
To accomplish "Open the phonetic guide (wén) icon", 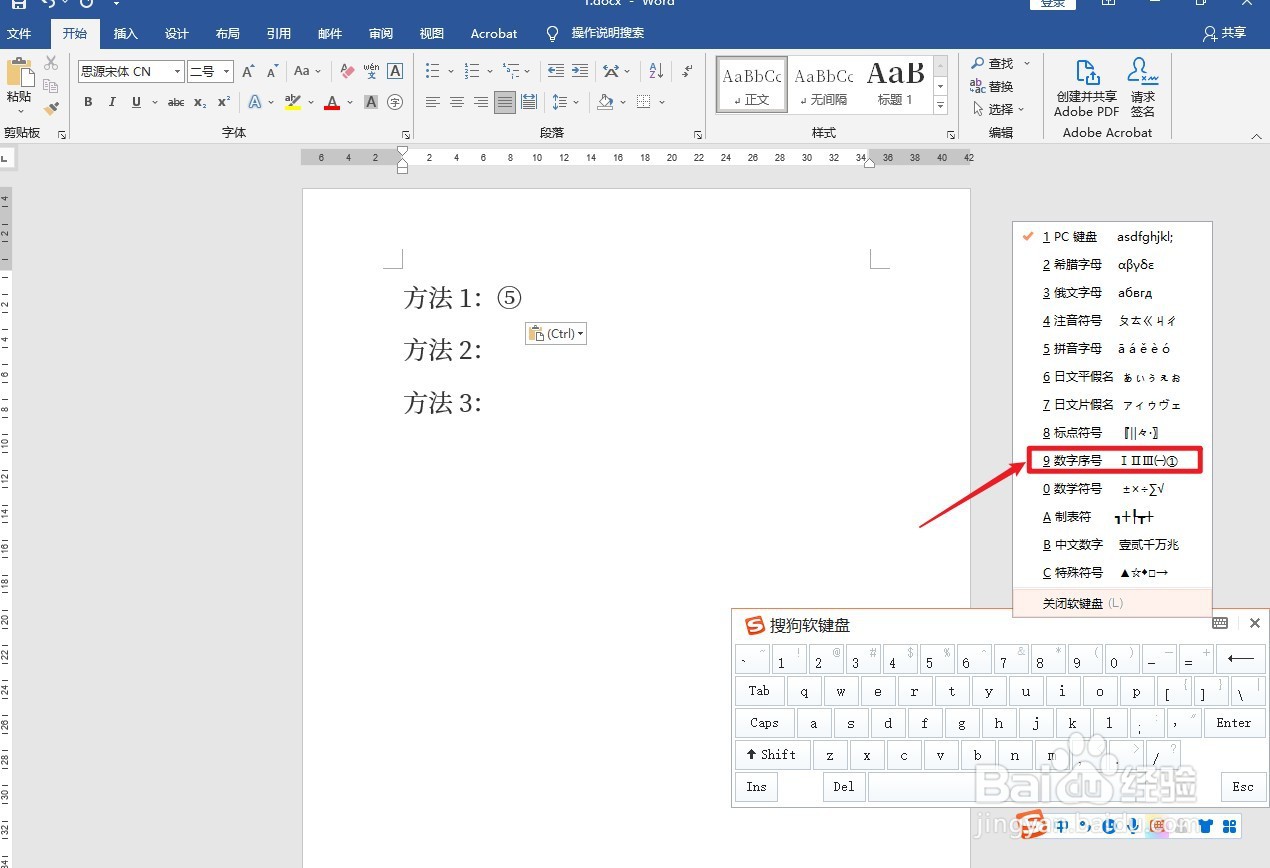I will (x=371, y=71).
